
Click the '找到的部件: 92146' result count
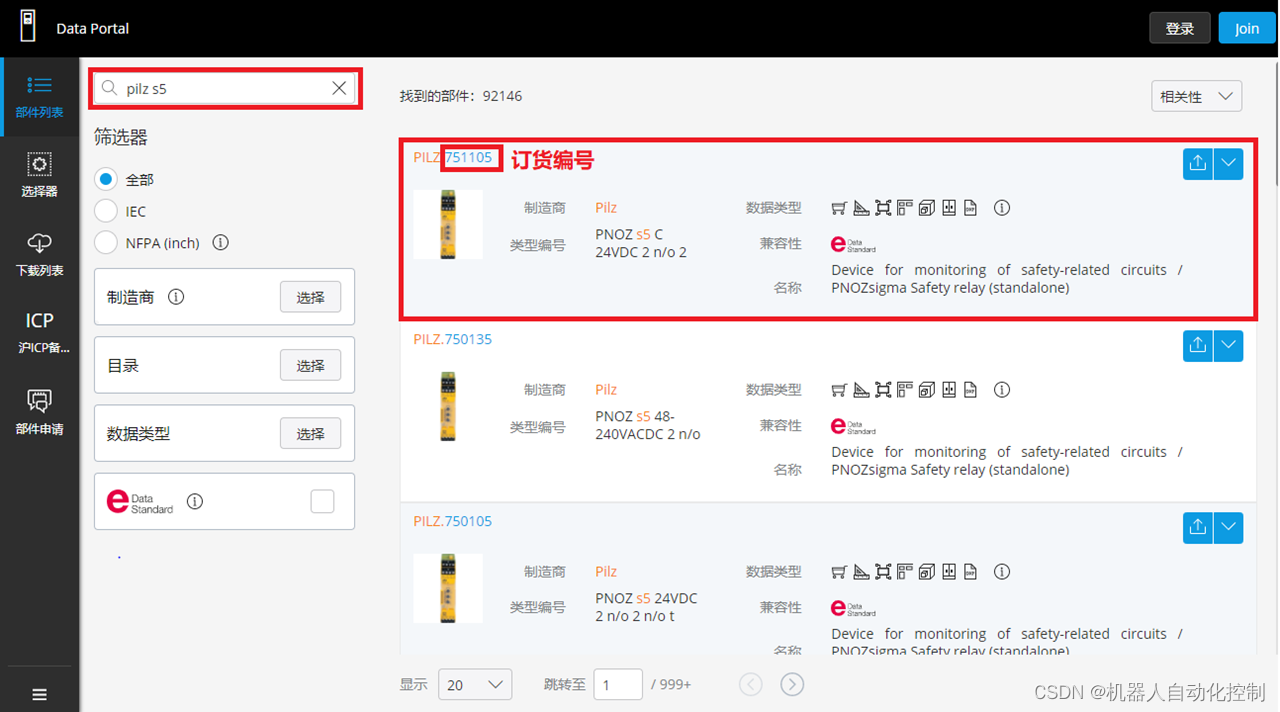pos(461,96)
